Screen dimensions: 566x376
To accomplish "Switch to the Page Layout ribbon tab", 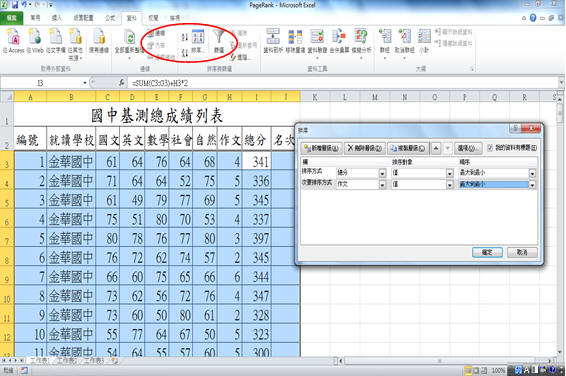I will (83, 18).
